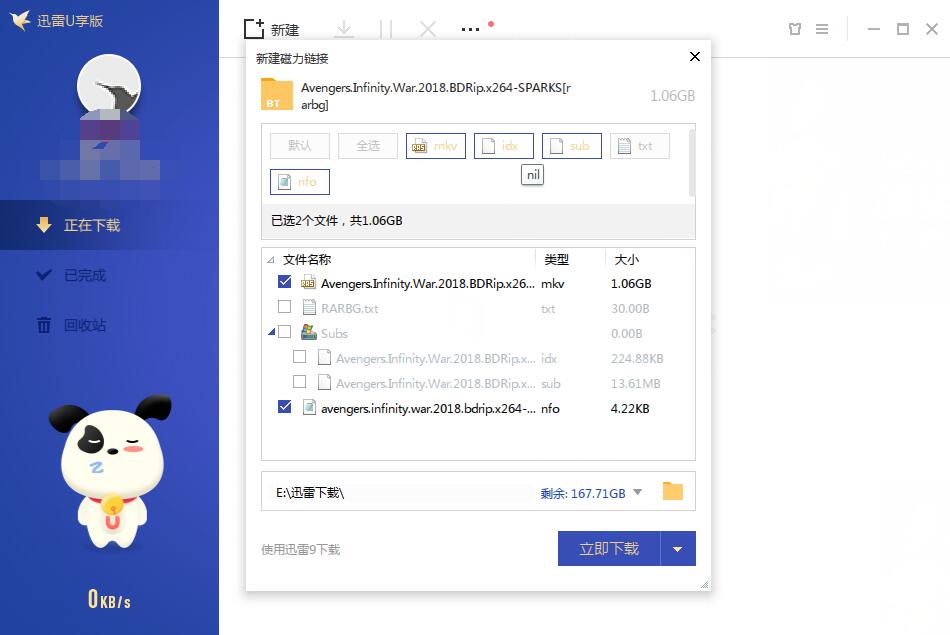Click the dialog resize grip corner

click(x=705, y=585)
